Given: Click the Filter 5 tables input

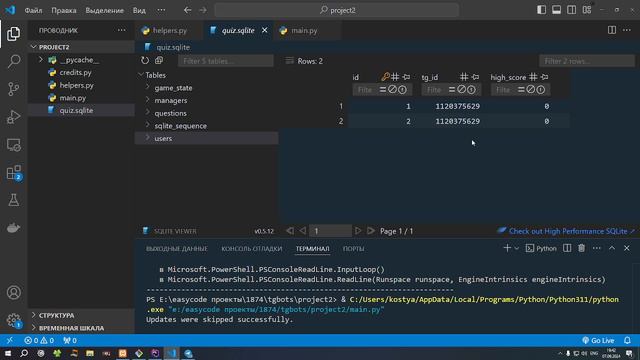Looking at the screenshot, I should click(x=226, y=61).
